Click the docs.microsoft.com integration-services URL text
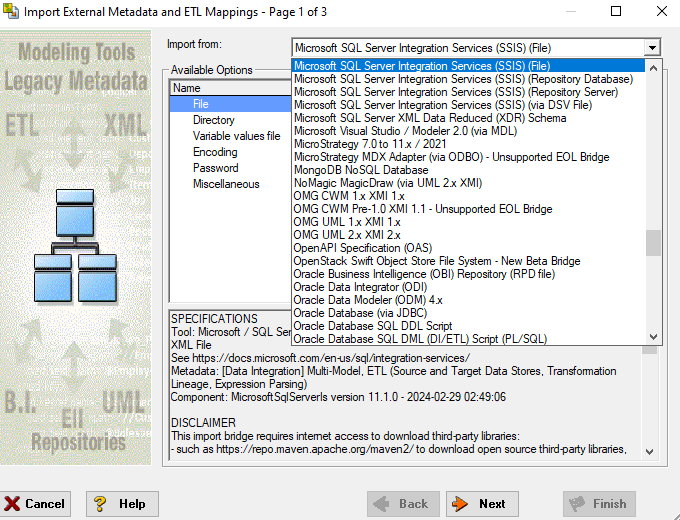Image resolution: width=680 pixels, height=520 pixels. coord(331,358)
